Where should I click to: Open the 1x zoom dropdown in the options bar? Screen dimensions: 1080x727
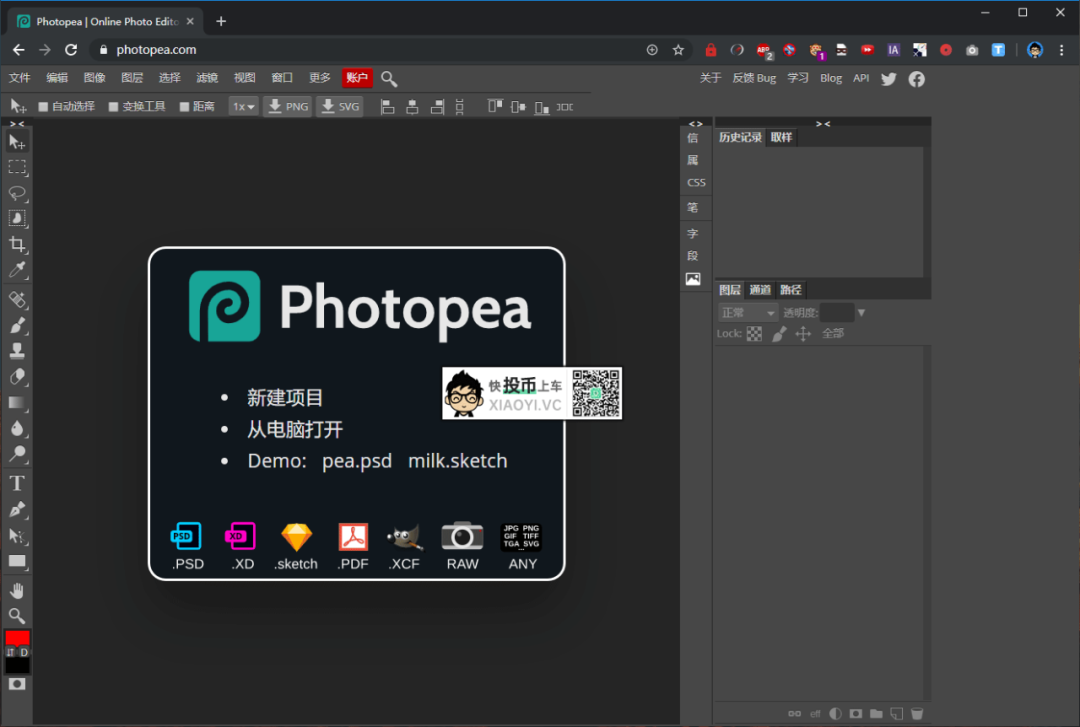point(243,106)
